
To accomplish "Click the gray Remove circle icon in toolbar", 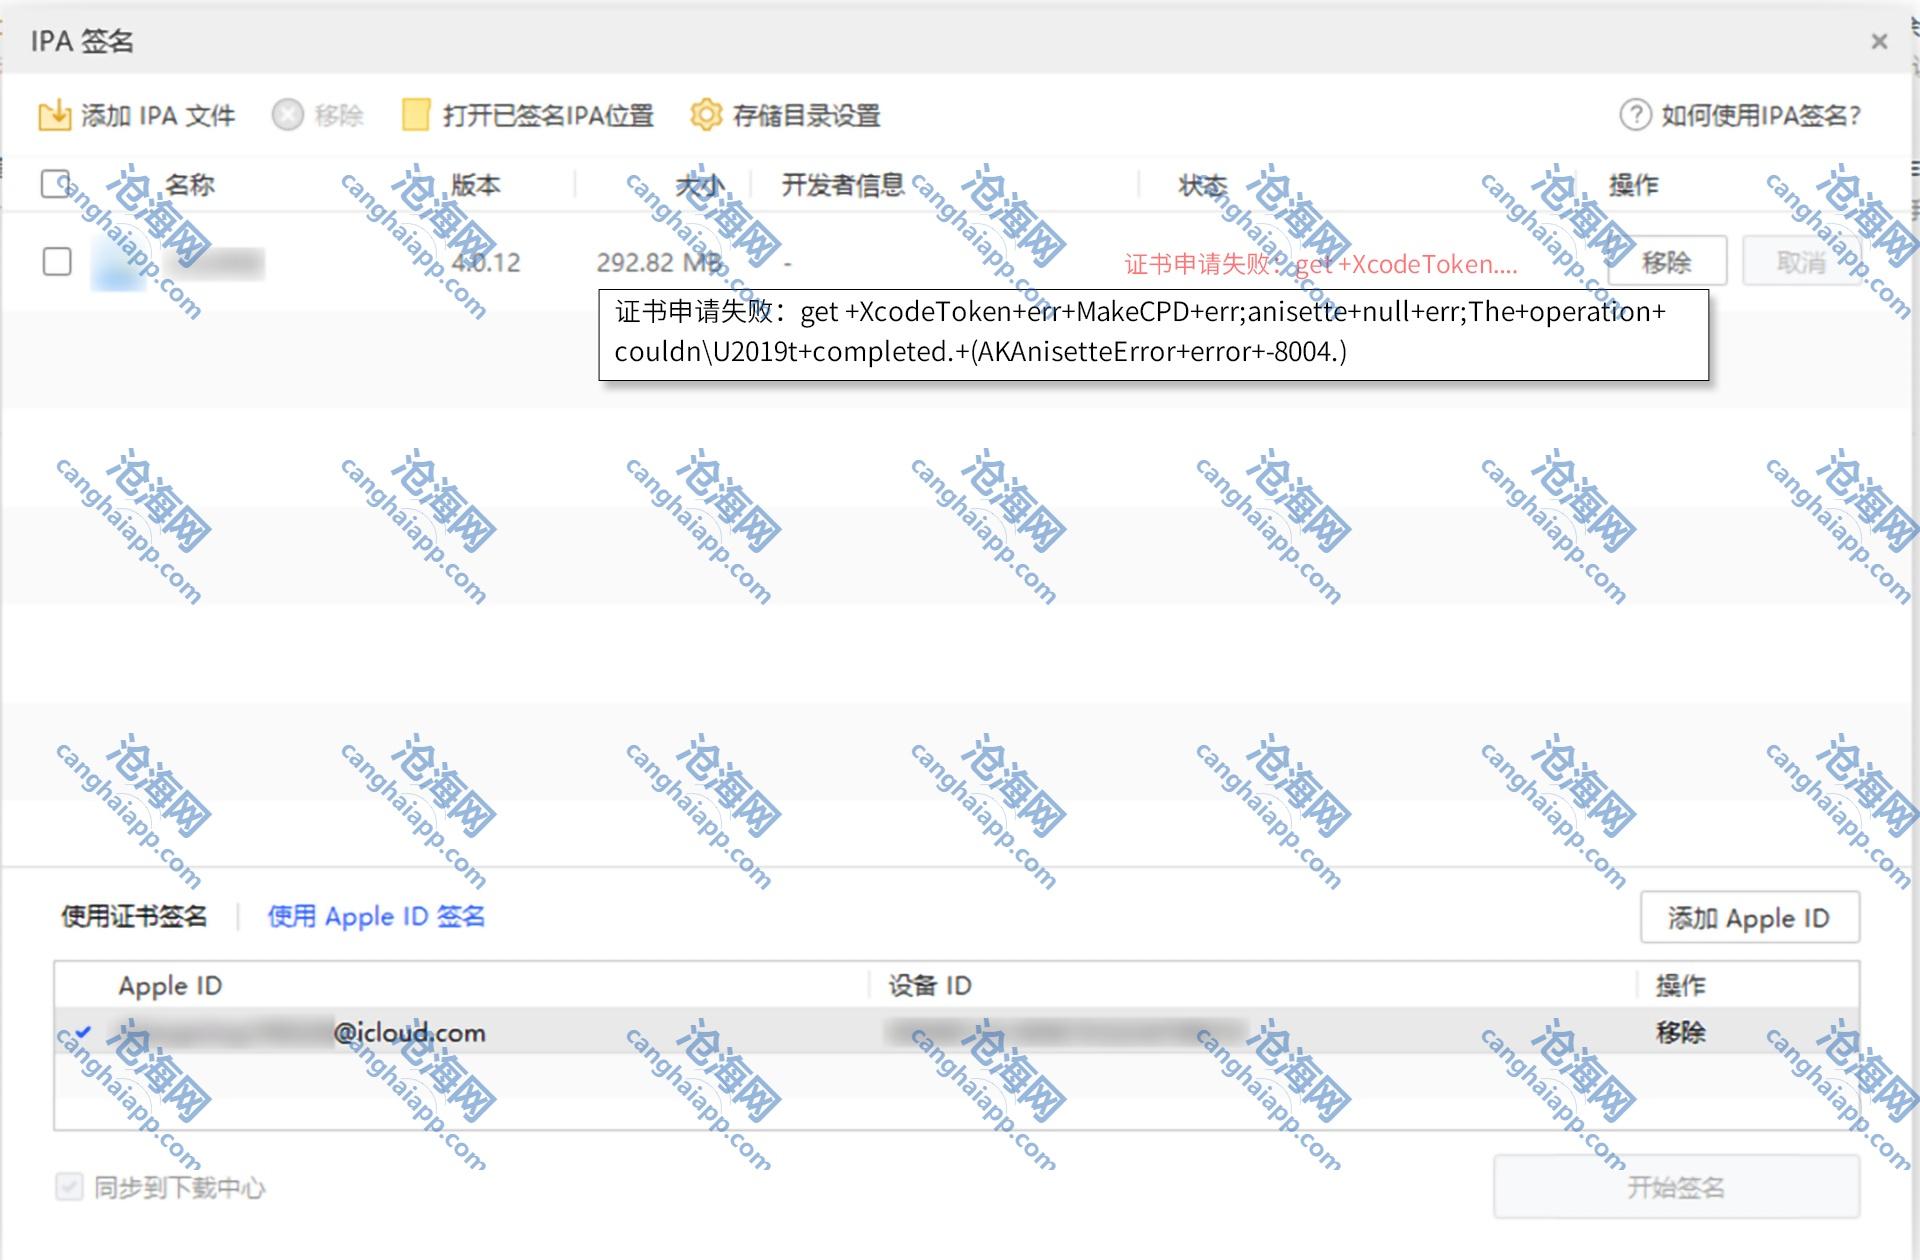I will point(288,115).
